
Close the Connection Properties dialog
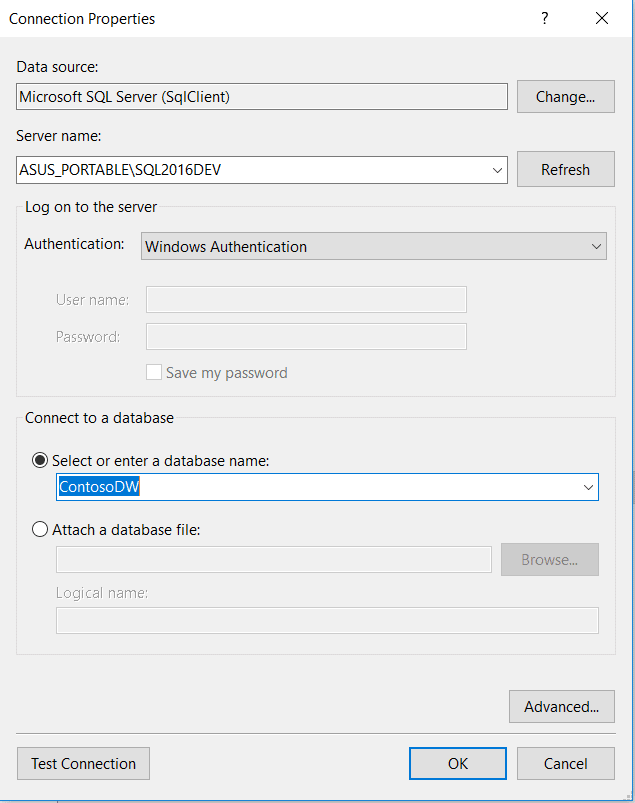click(x=601, y=18)
